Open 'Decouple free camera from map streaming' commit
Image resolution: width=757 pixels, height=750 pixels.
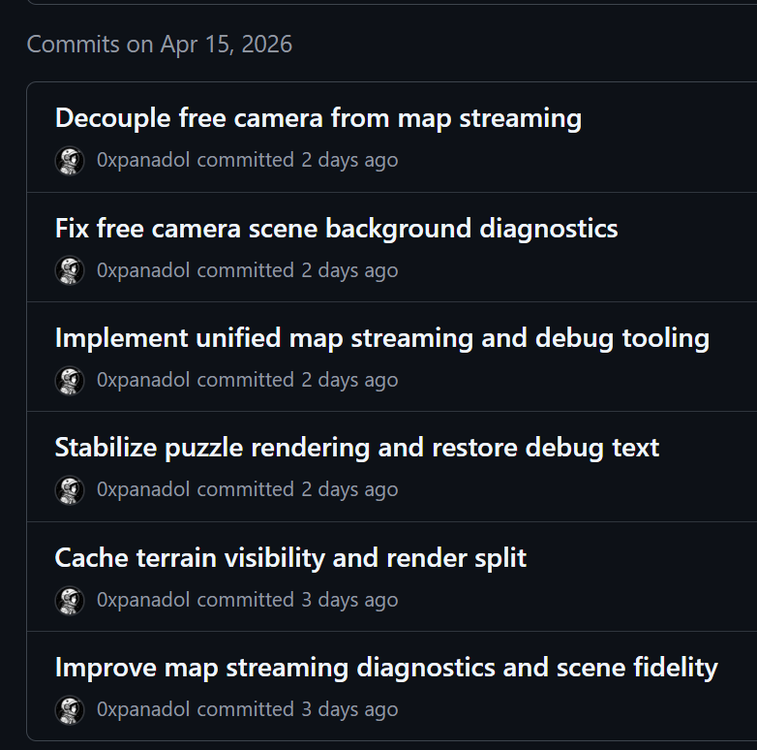pos(318,118)
